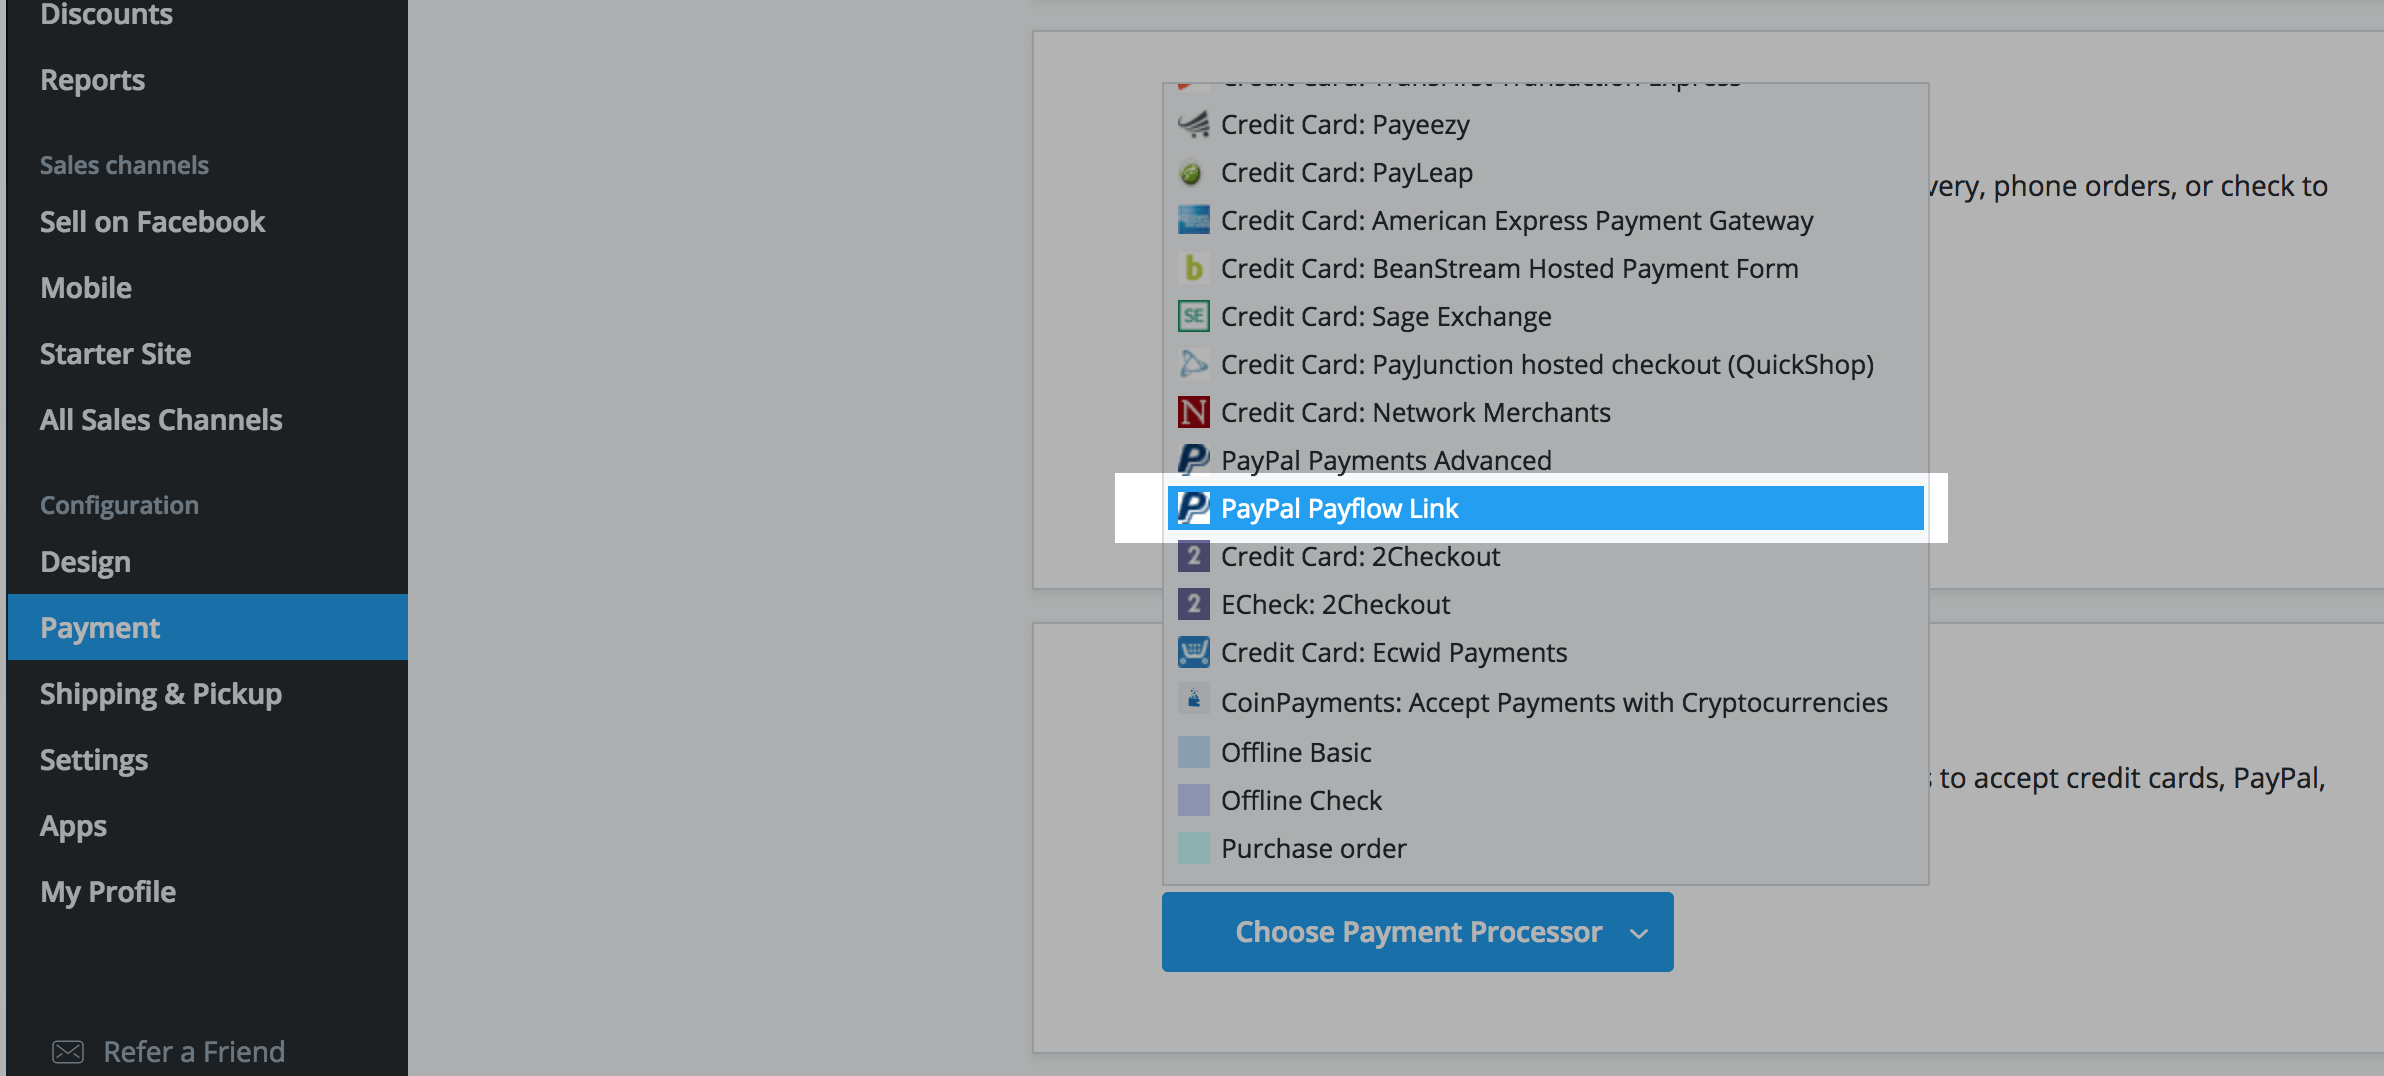The width and height of the screenshot is (2384, 1076).
Task: Click the Network Merchants N icon
Action: pos(1193,412)
